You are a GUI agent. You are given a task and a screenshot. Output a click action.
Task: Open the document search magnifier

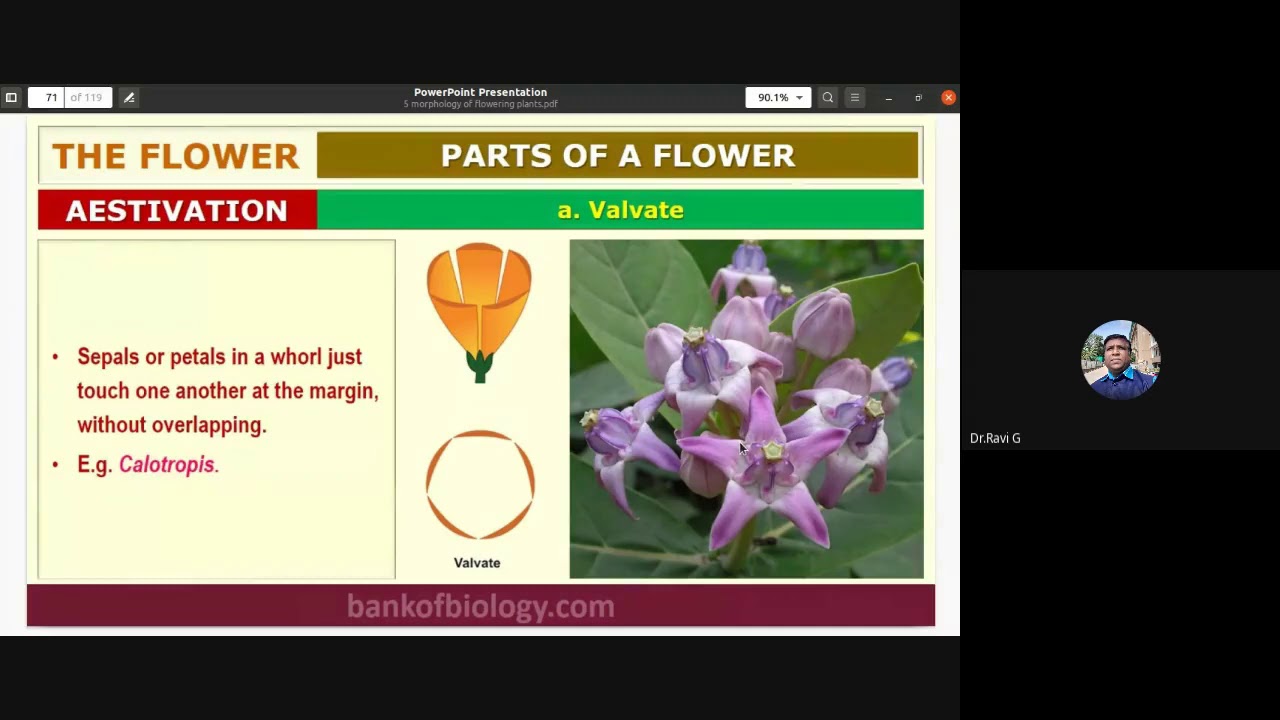click(x=827, y=97)
